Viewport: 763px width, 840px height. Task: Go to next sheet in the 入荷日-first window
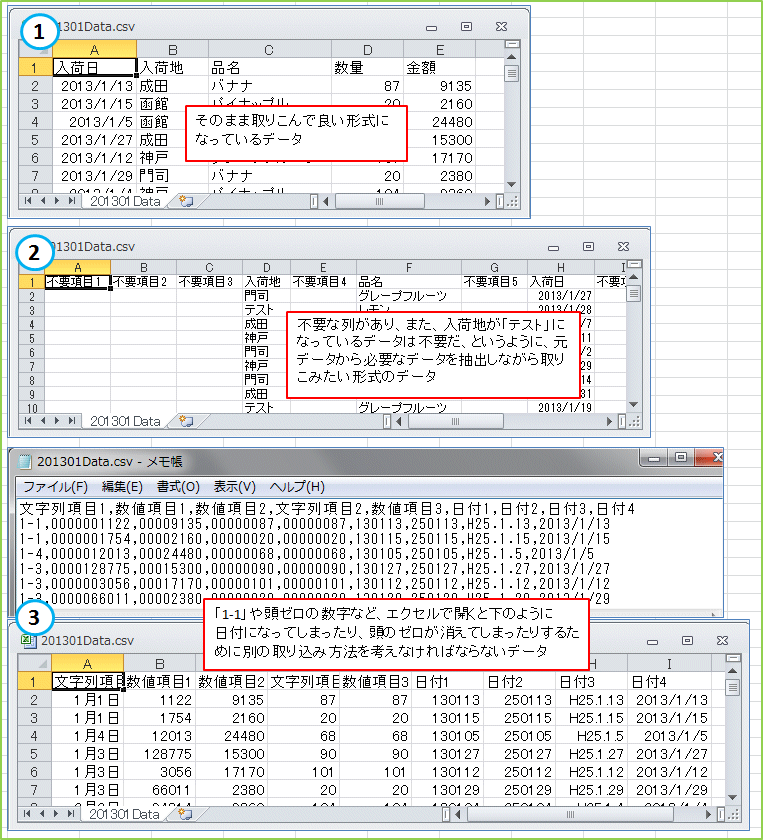pos(57,201)
